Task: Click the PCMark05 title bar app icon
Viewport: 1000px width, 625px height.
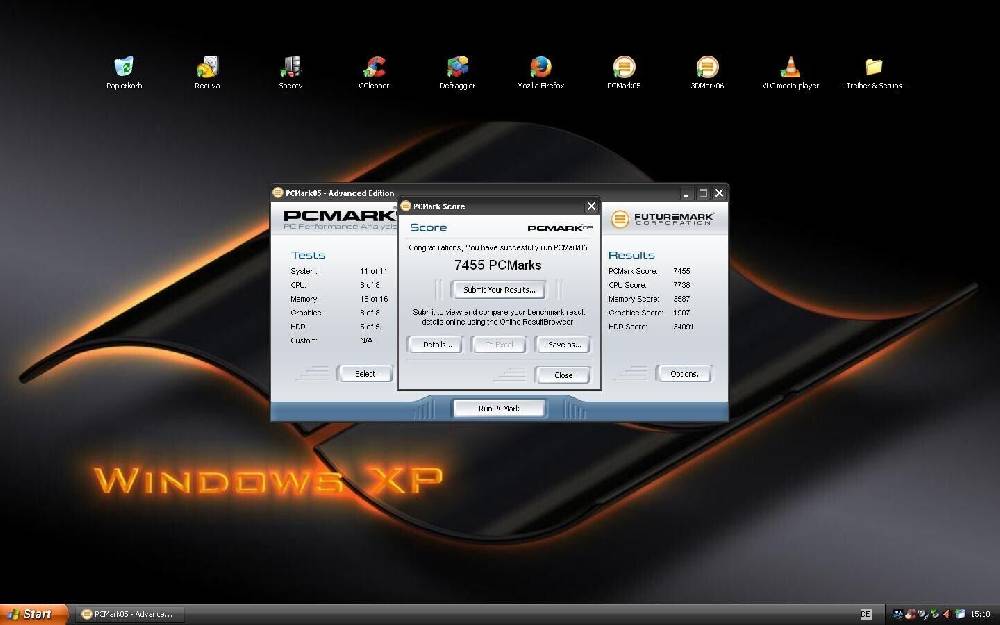Action: [277, 193]
